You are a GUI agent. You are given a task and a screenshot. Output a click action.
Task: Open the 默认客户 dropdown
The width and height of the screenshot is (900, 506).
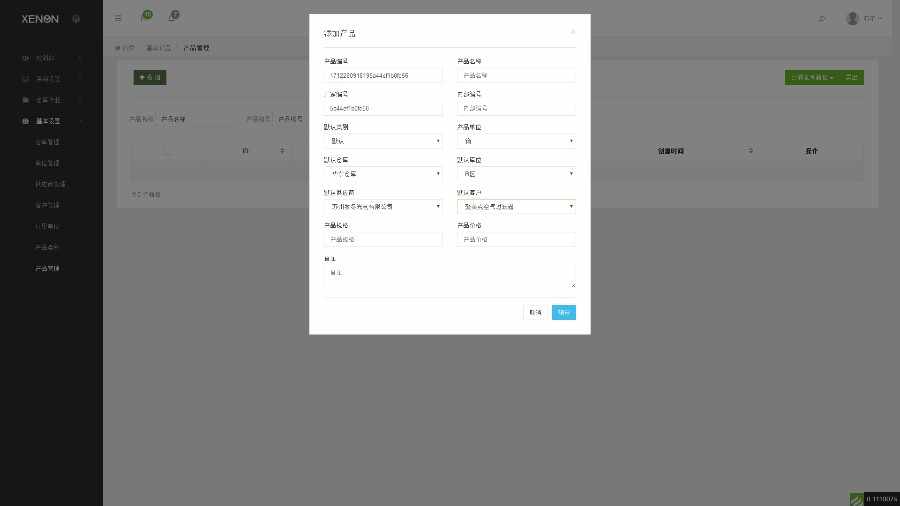[516, 206]
